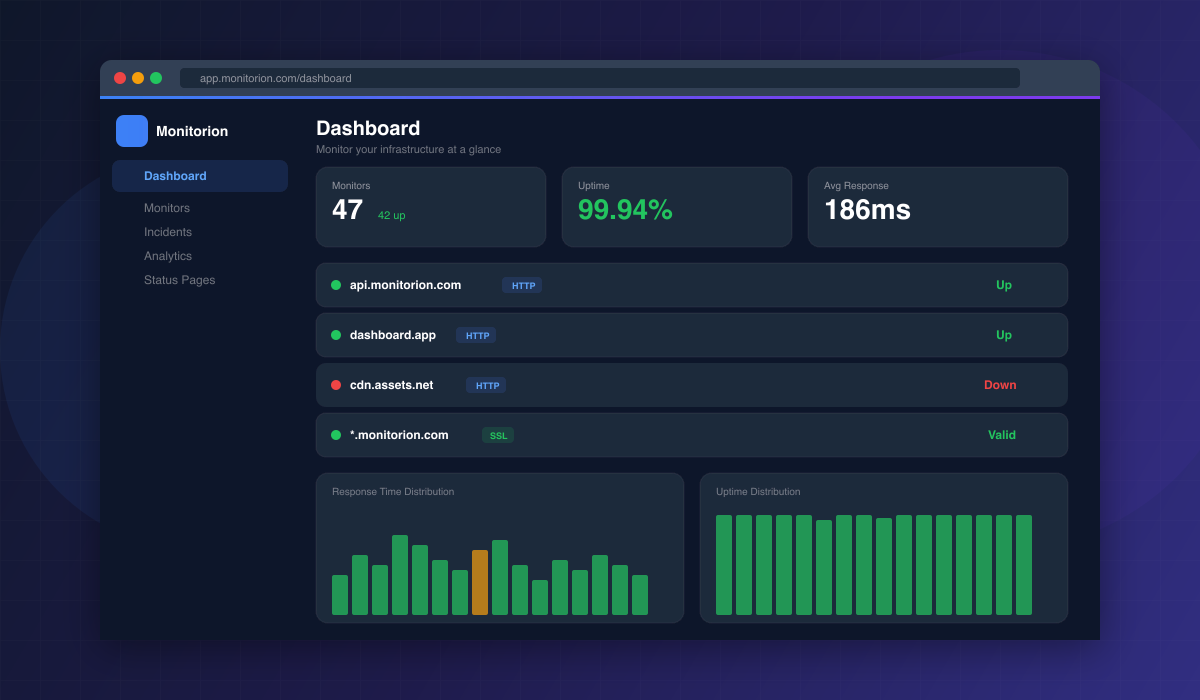Viewport: 1200px width, 700px height.
Task: Open the Monitors 47 stat card
Action: click(x=431, y=207)
